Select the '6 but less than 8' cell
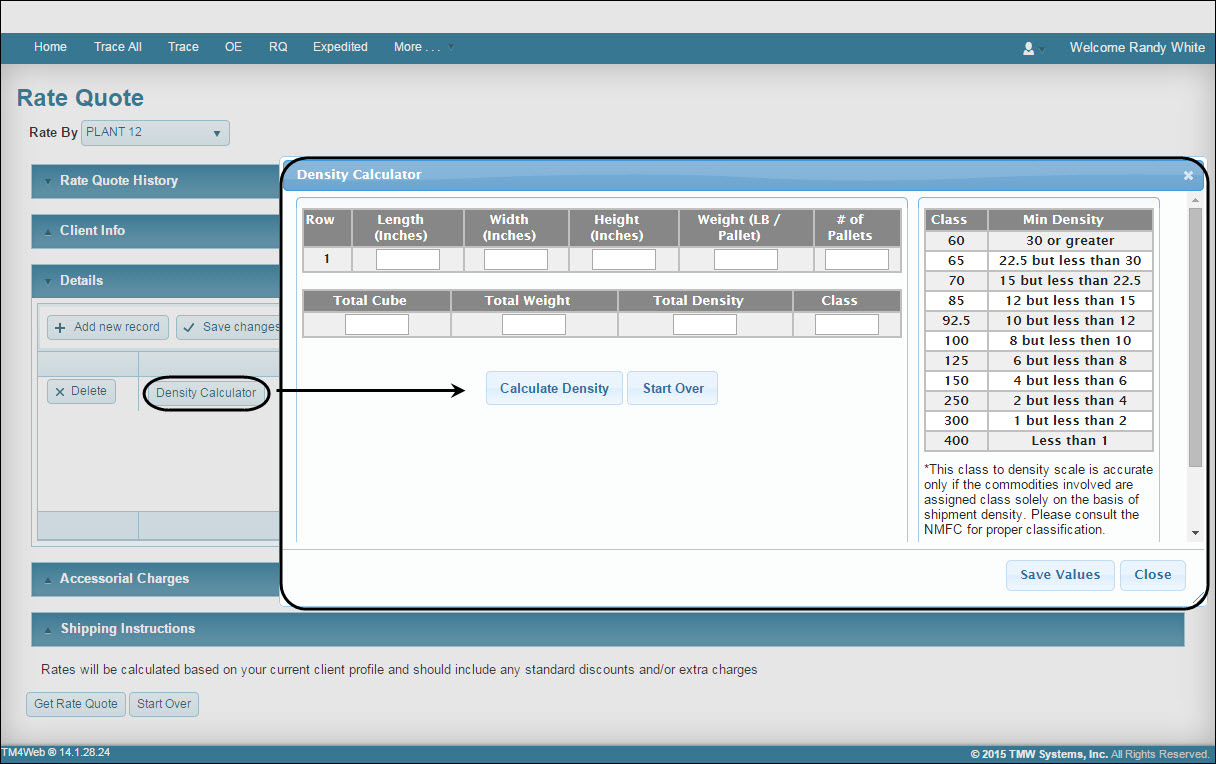 [1070, 361]
